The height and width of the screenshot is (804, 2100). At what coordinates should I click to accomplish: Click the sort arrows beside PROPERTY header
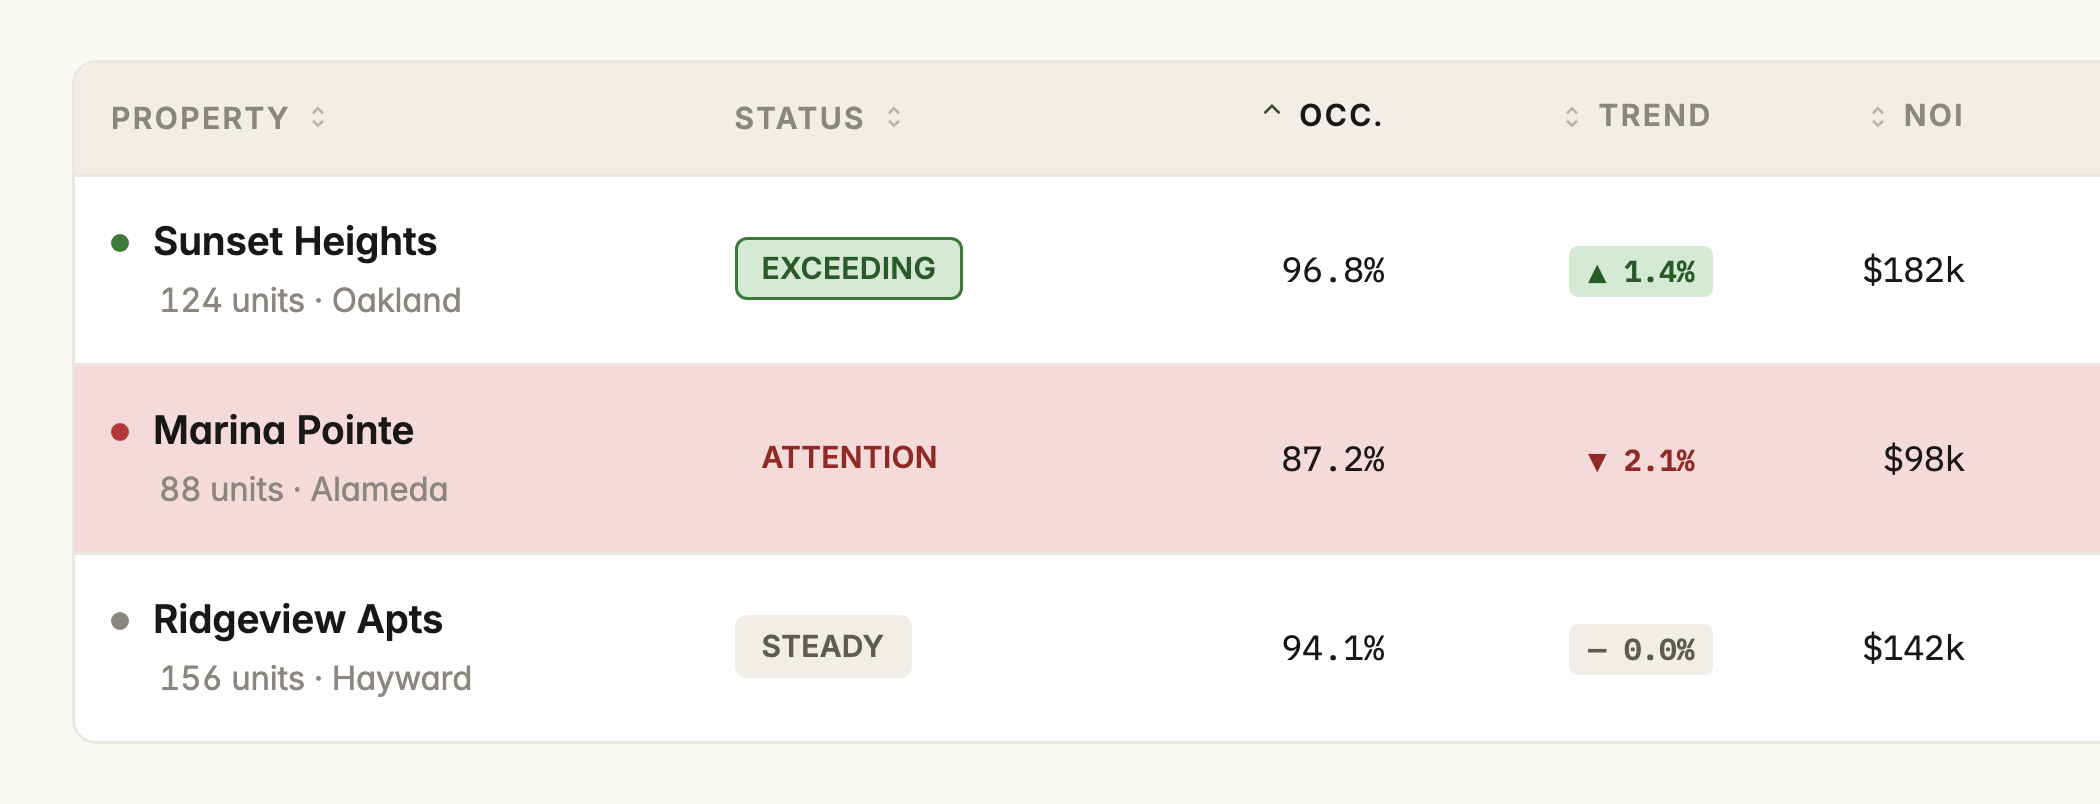click(x=318, y=117)
